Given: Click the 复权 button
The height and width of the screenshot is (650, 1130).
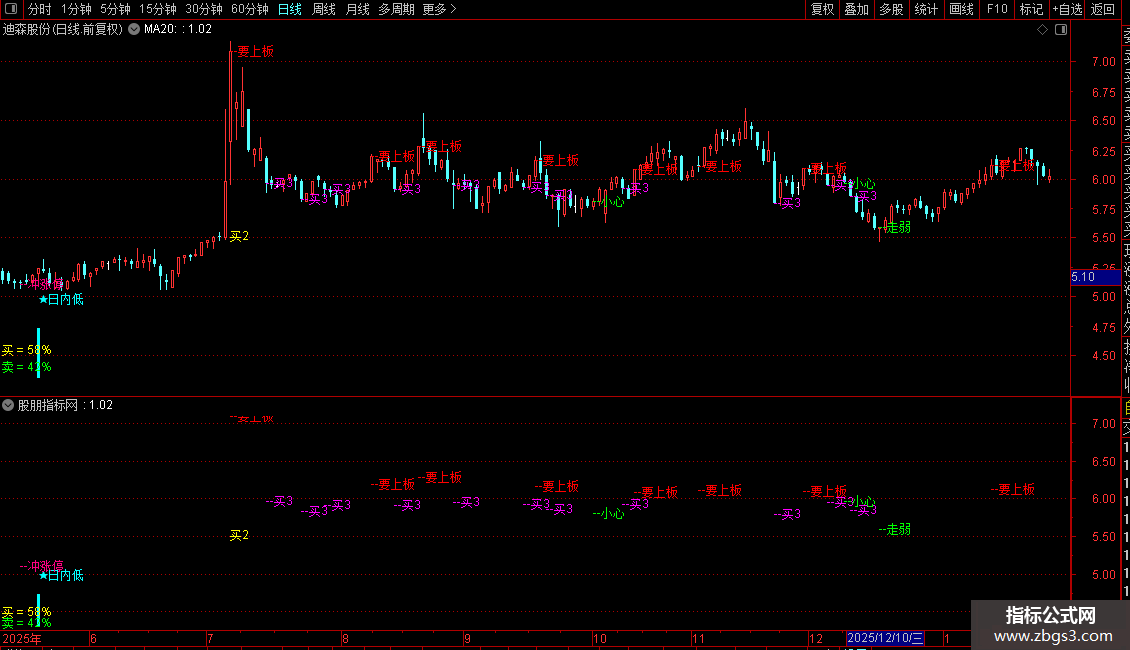Looking at the screenshot, I should (x=822, y=9).
